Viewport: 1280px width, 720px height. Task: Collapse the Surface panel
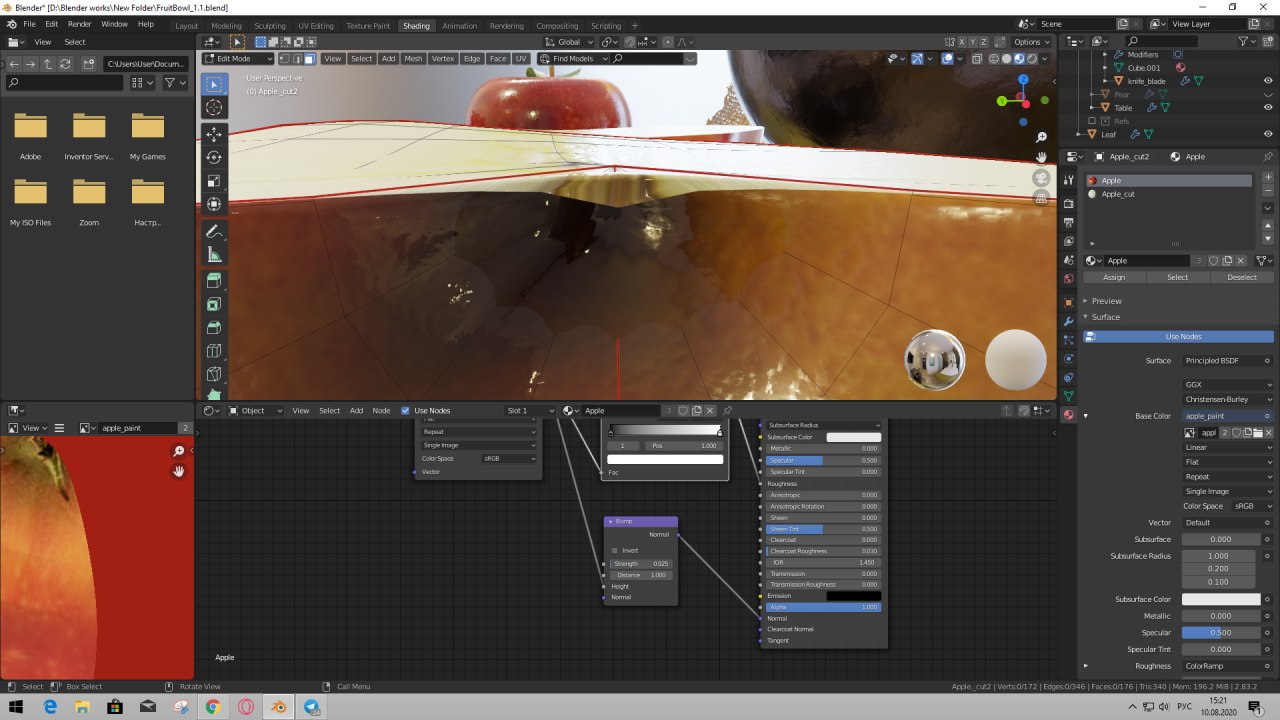coord(1105,317)
